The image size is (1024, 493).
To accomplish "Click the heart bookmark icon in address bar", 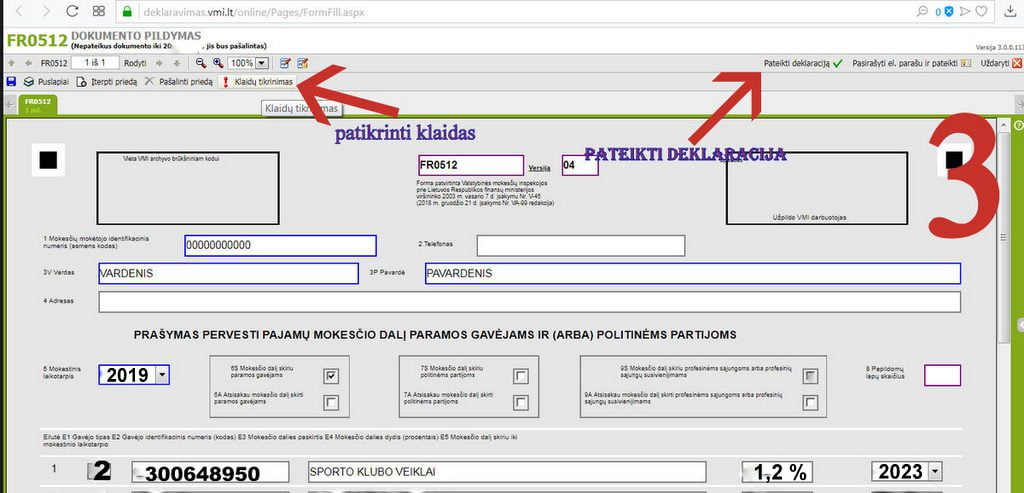I will click(x=982, y=11).
